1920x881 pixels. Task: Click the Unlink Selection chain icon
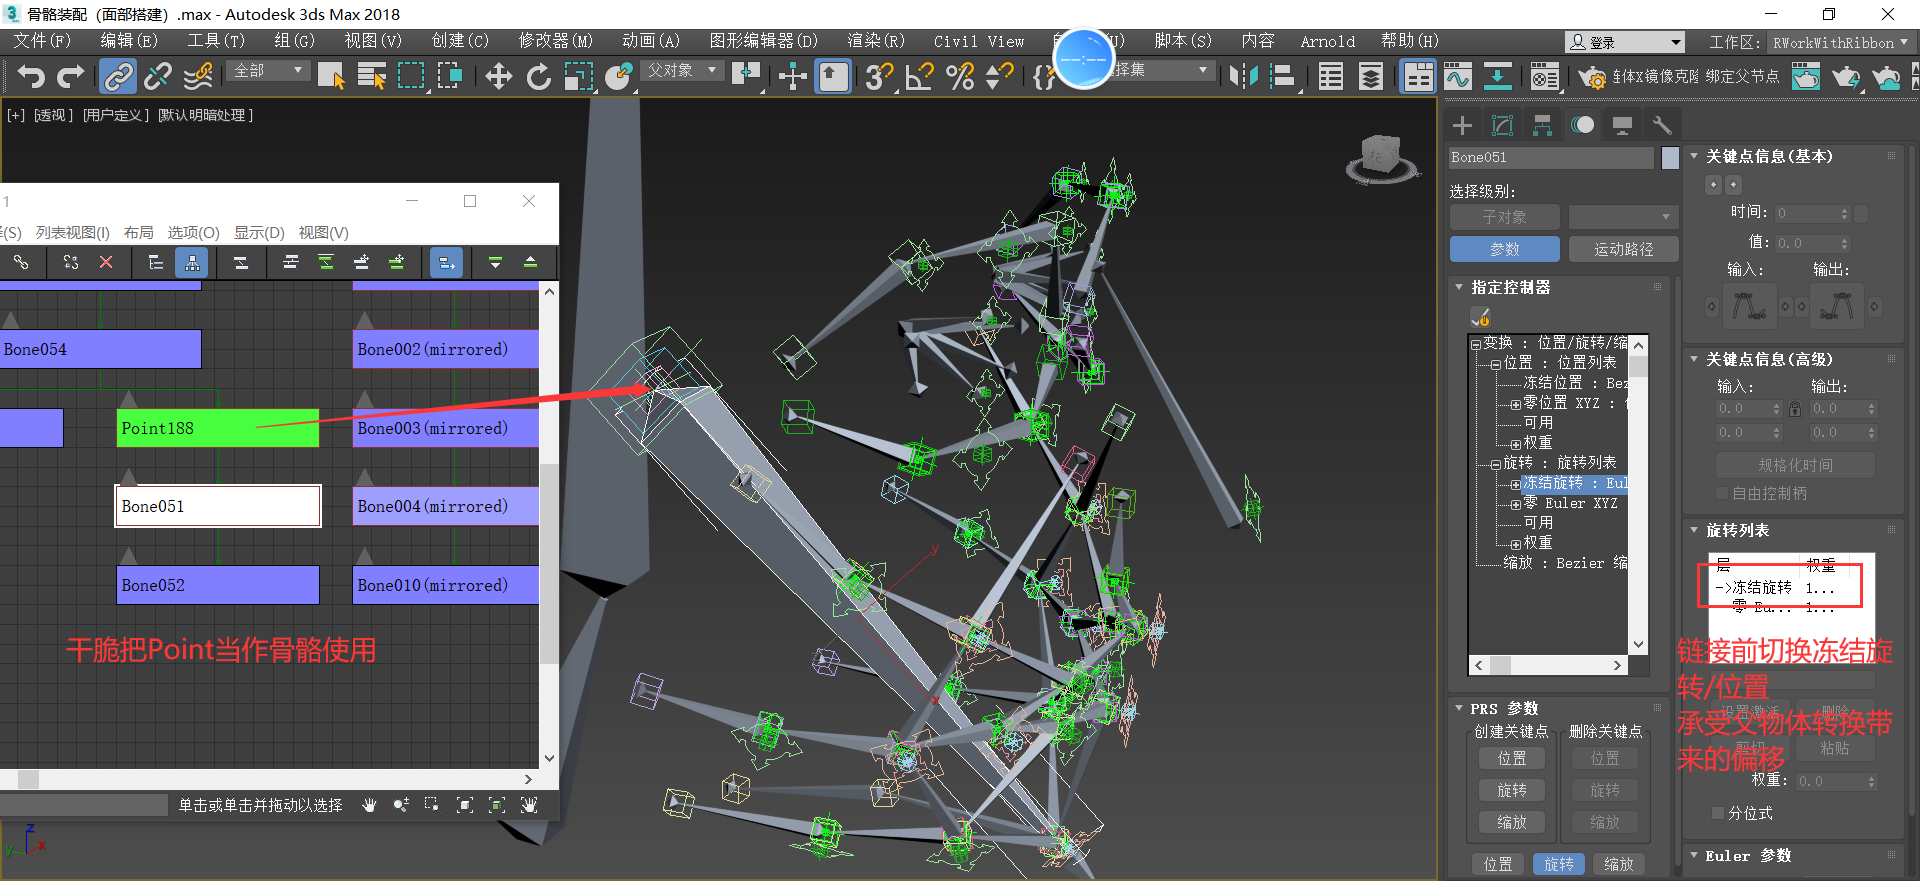[x=158, y=76]
